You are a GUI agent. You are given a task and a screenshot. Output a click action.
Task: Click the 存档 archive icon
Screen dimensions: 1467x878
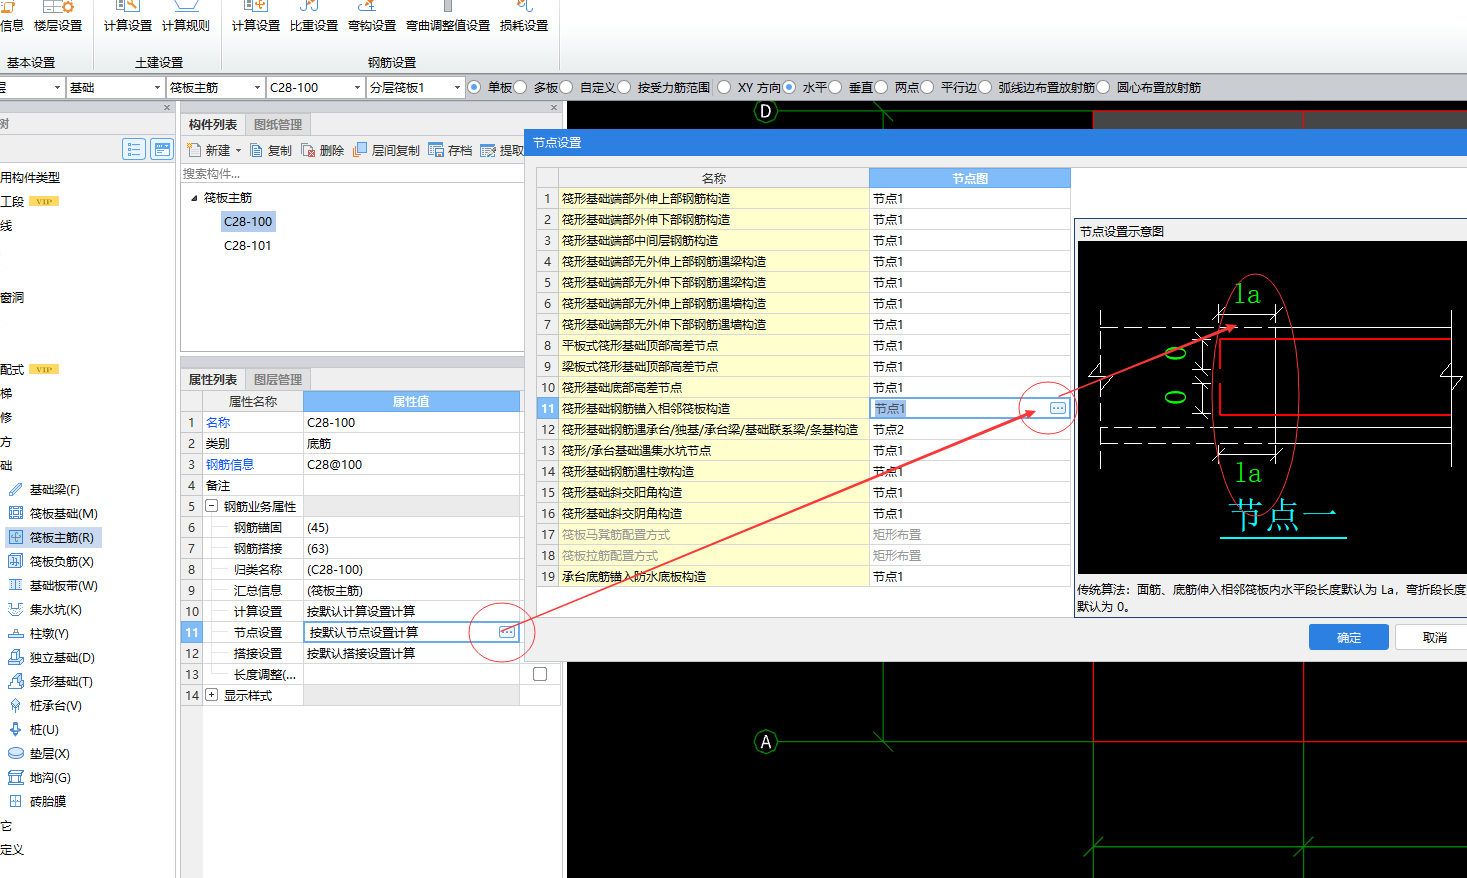(436, 150)
